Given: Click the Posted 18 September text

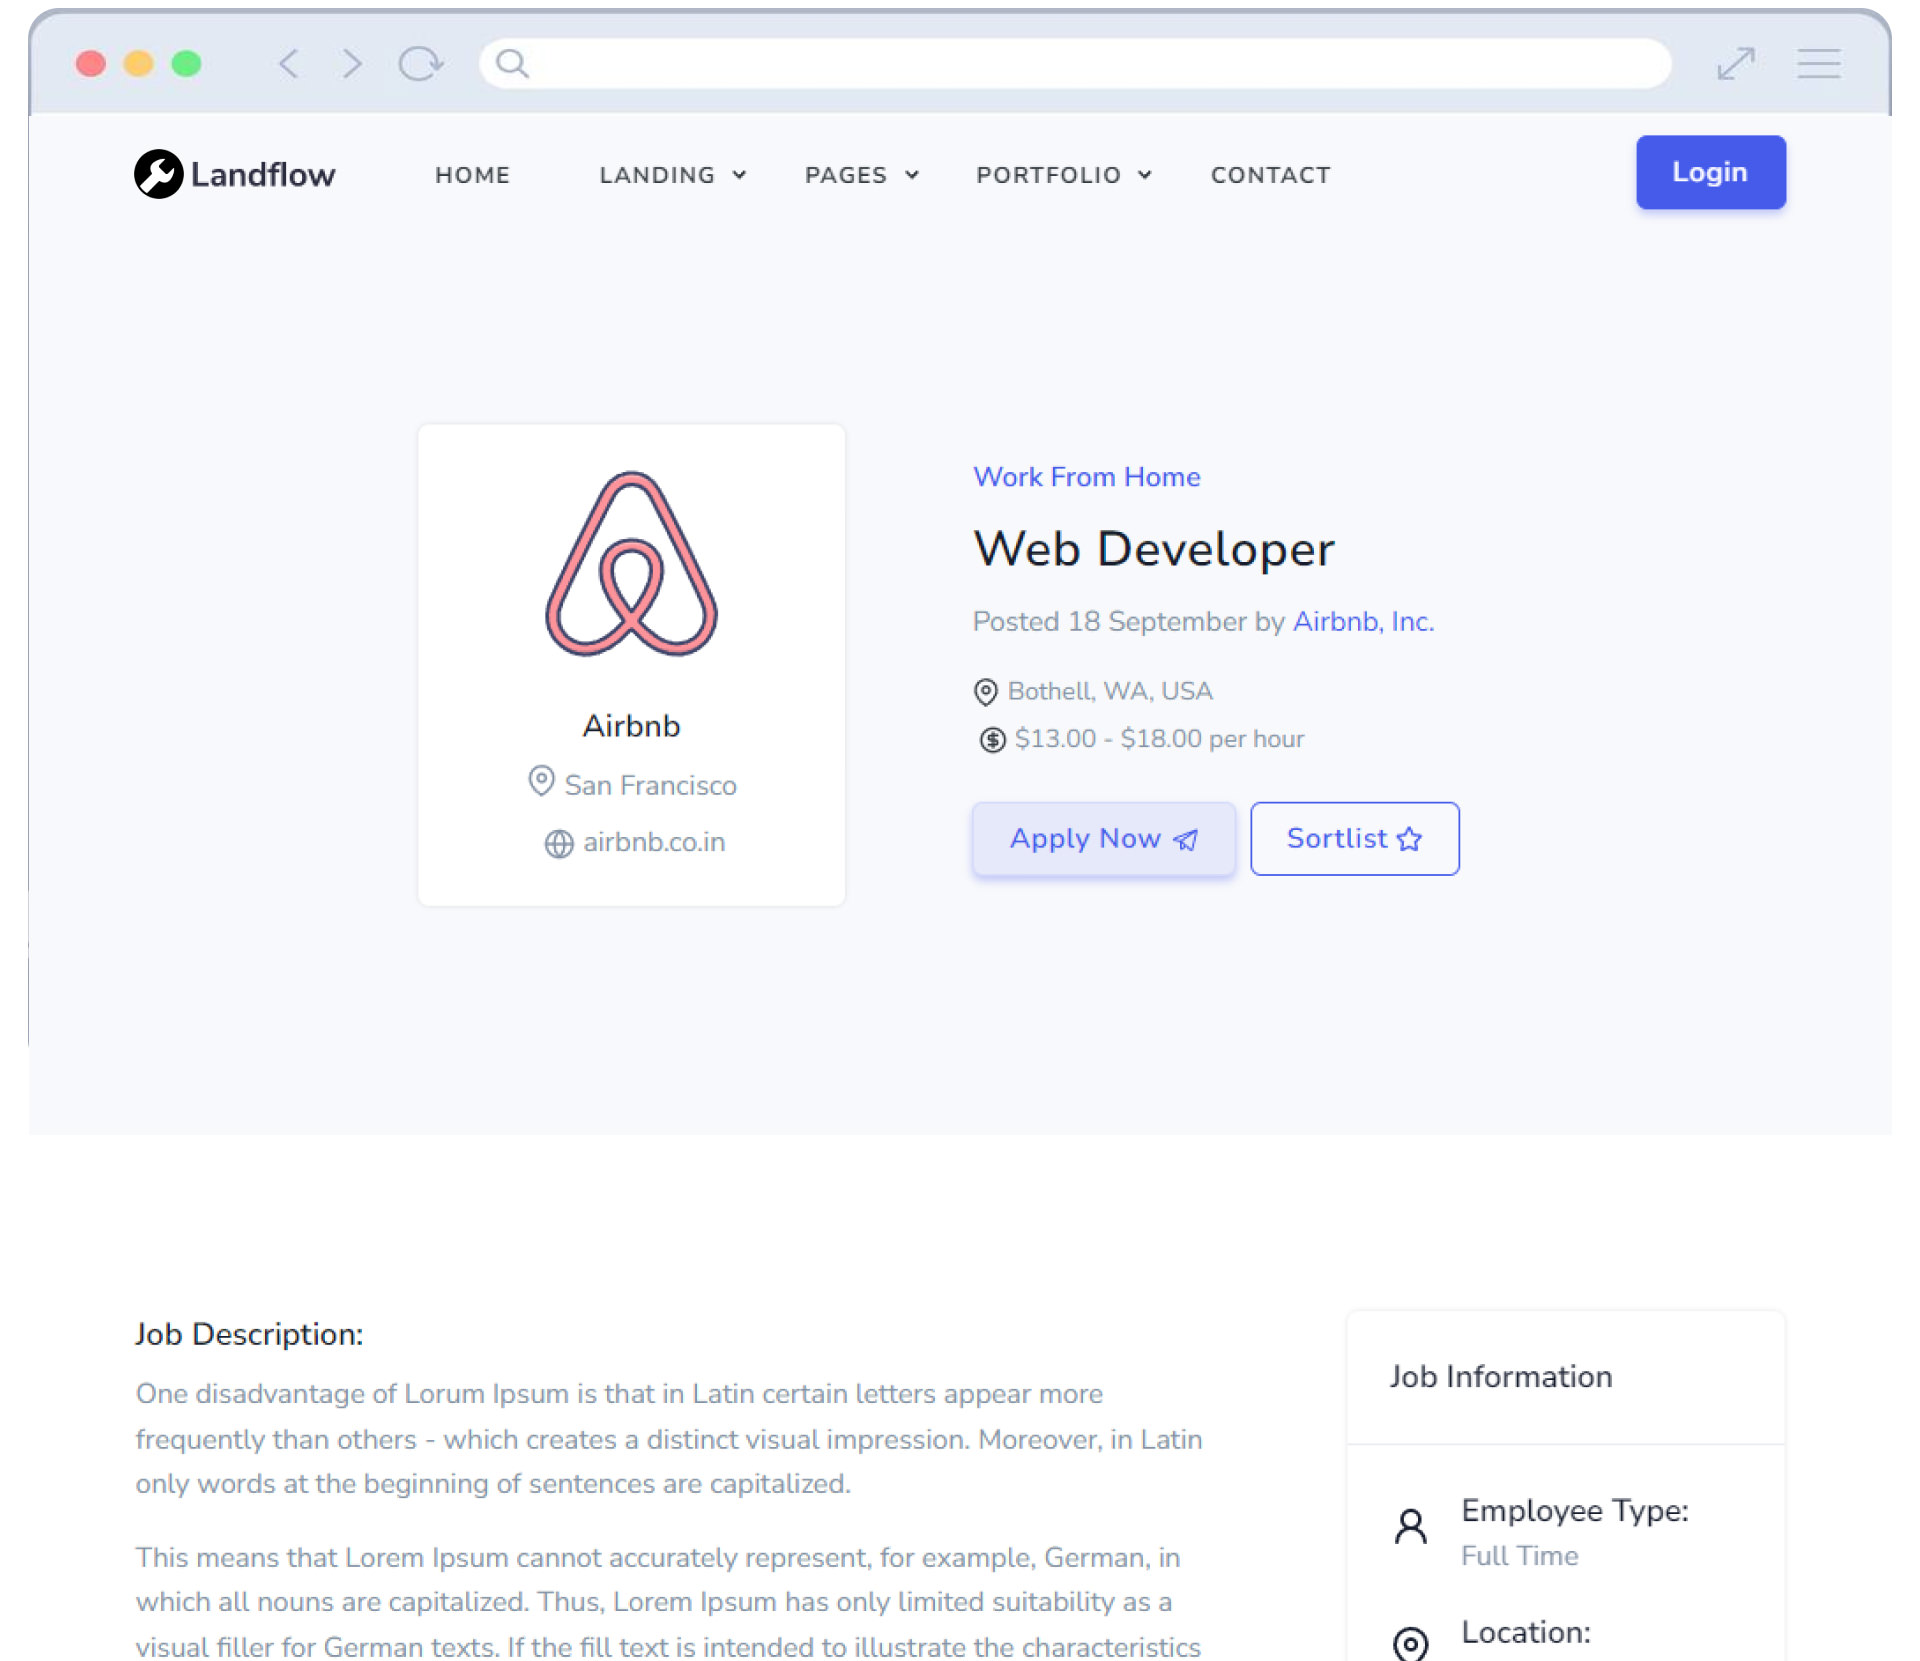Looking at the screenshot, I should [x=1111, y=621].
